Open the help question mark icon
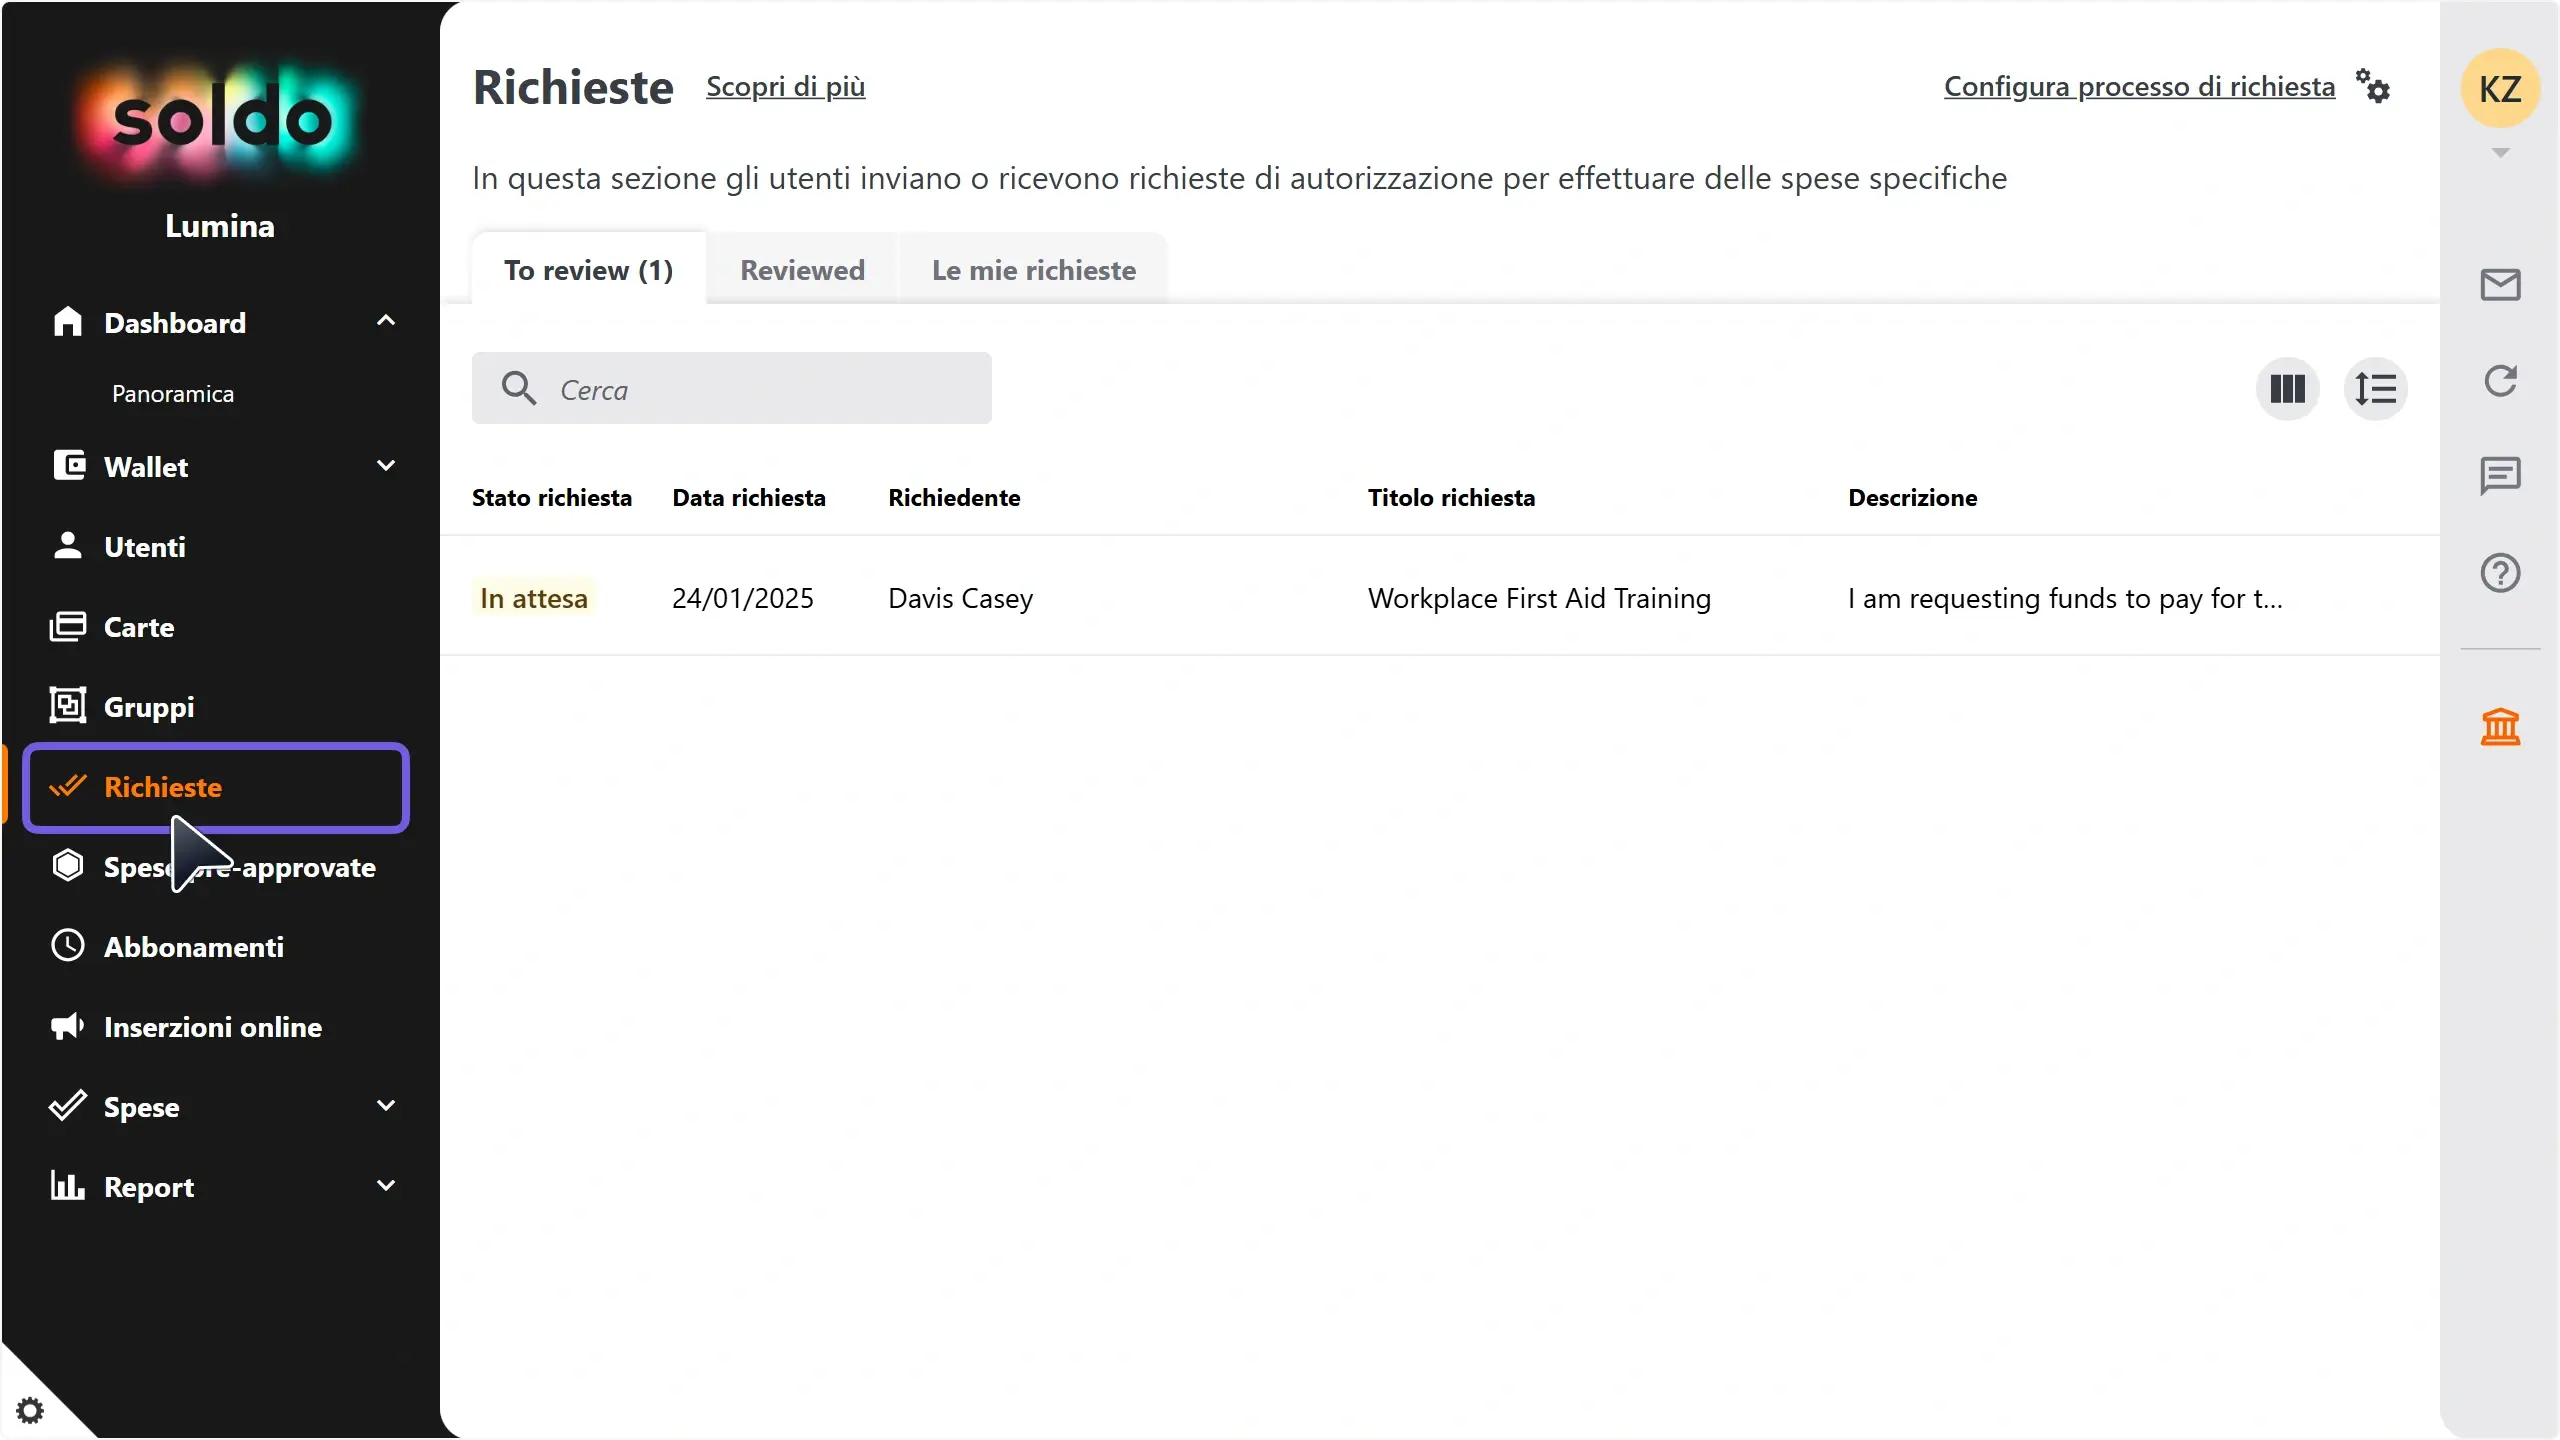Screen dimensions: 2560x1440 (x=2500, y=573)
